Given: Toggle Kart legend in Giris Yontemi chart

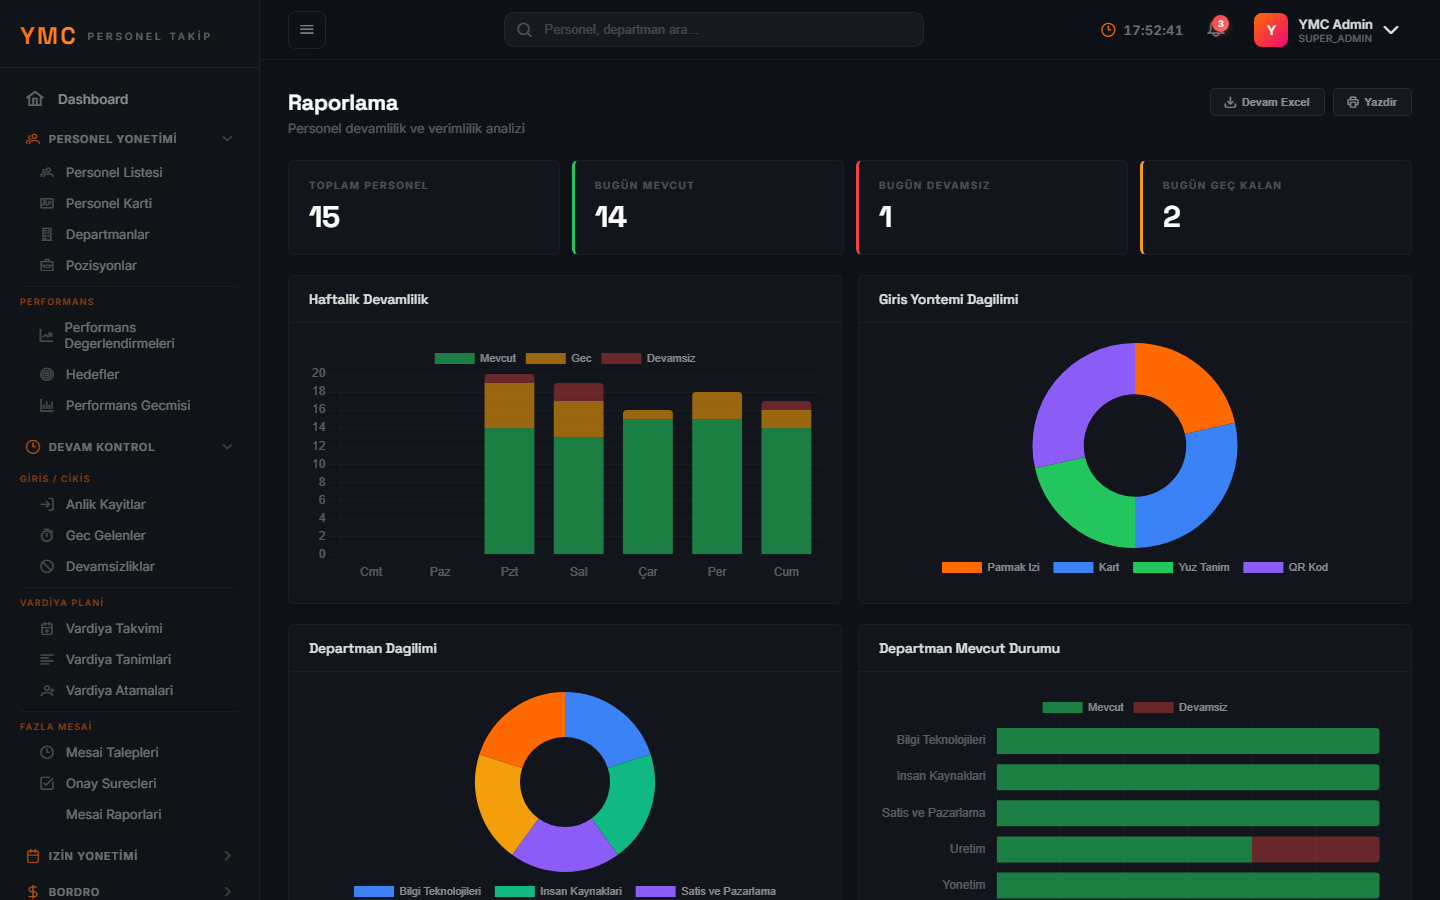Looking at the screenshot, I should (x=1086, y=567).
